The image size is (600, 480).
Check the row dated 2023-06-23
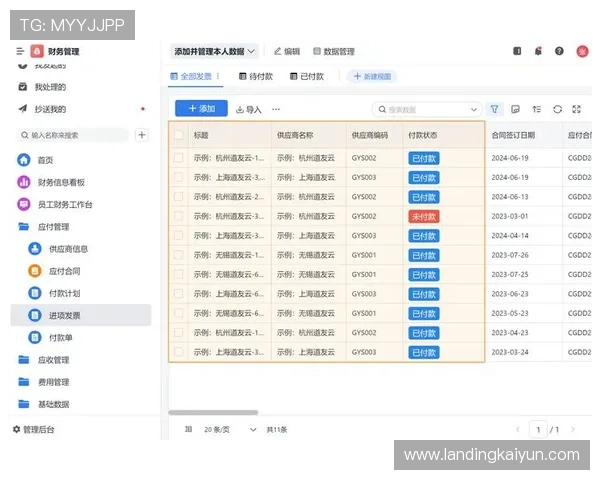tap(178, 294)
